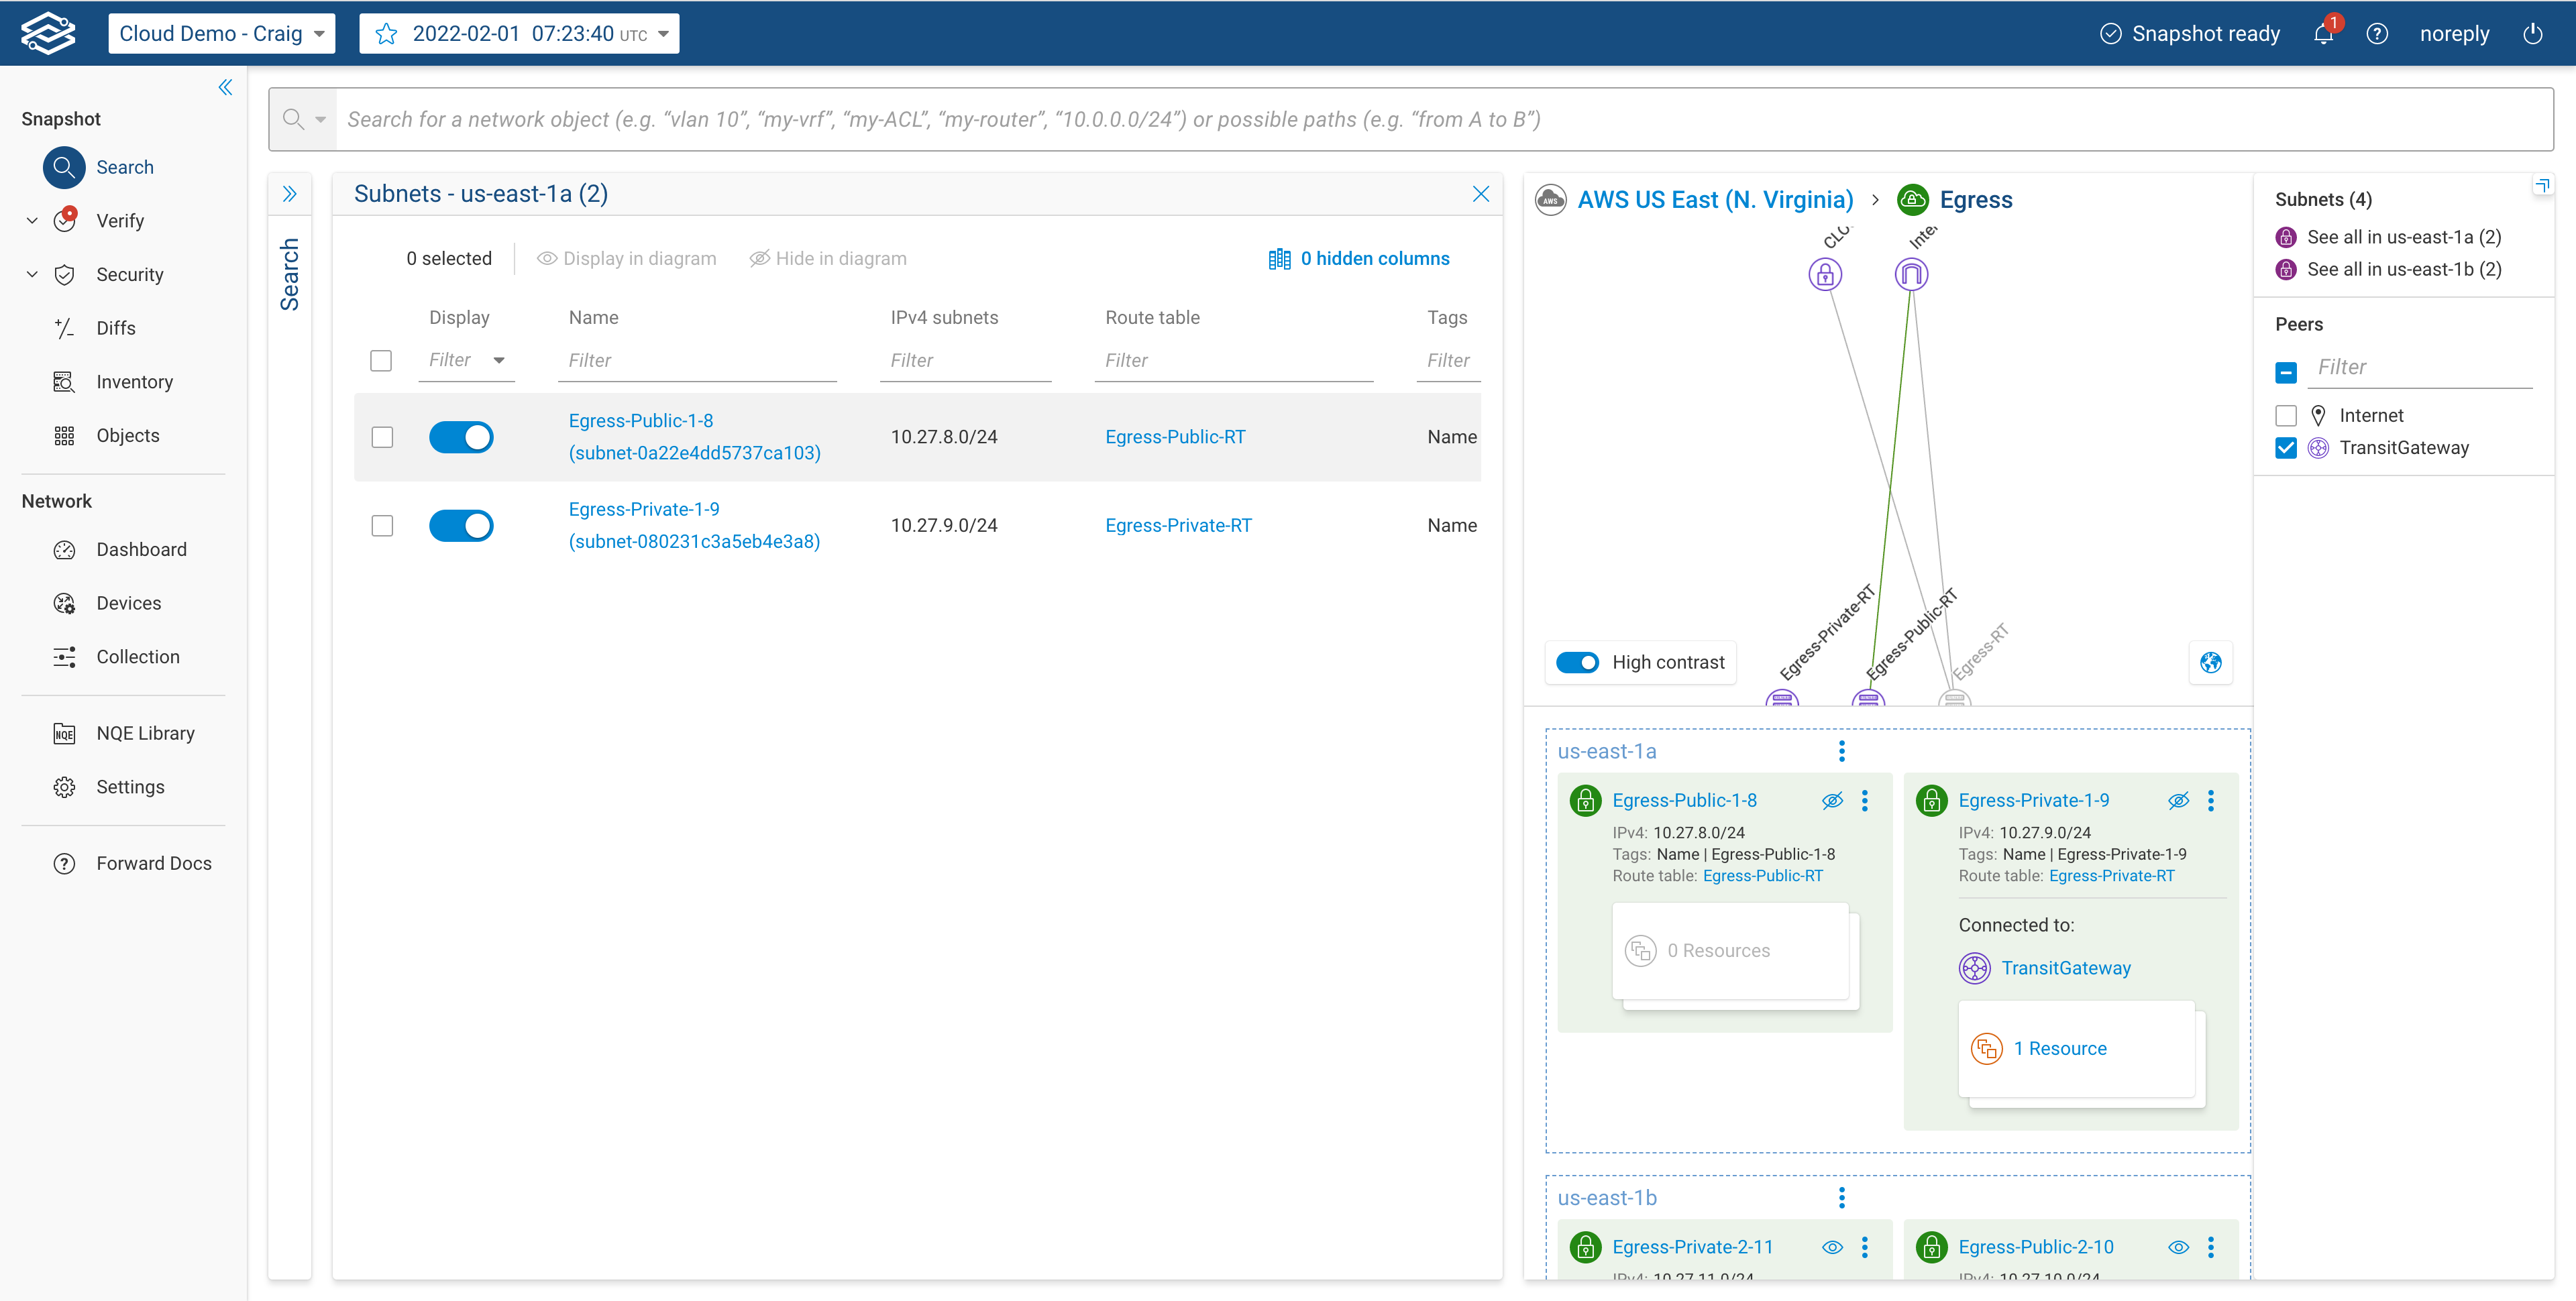2576x1301 pixels.
Task: Open the Objects grid icon
Action: 64,435
